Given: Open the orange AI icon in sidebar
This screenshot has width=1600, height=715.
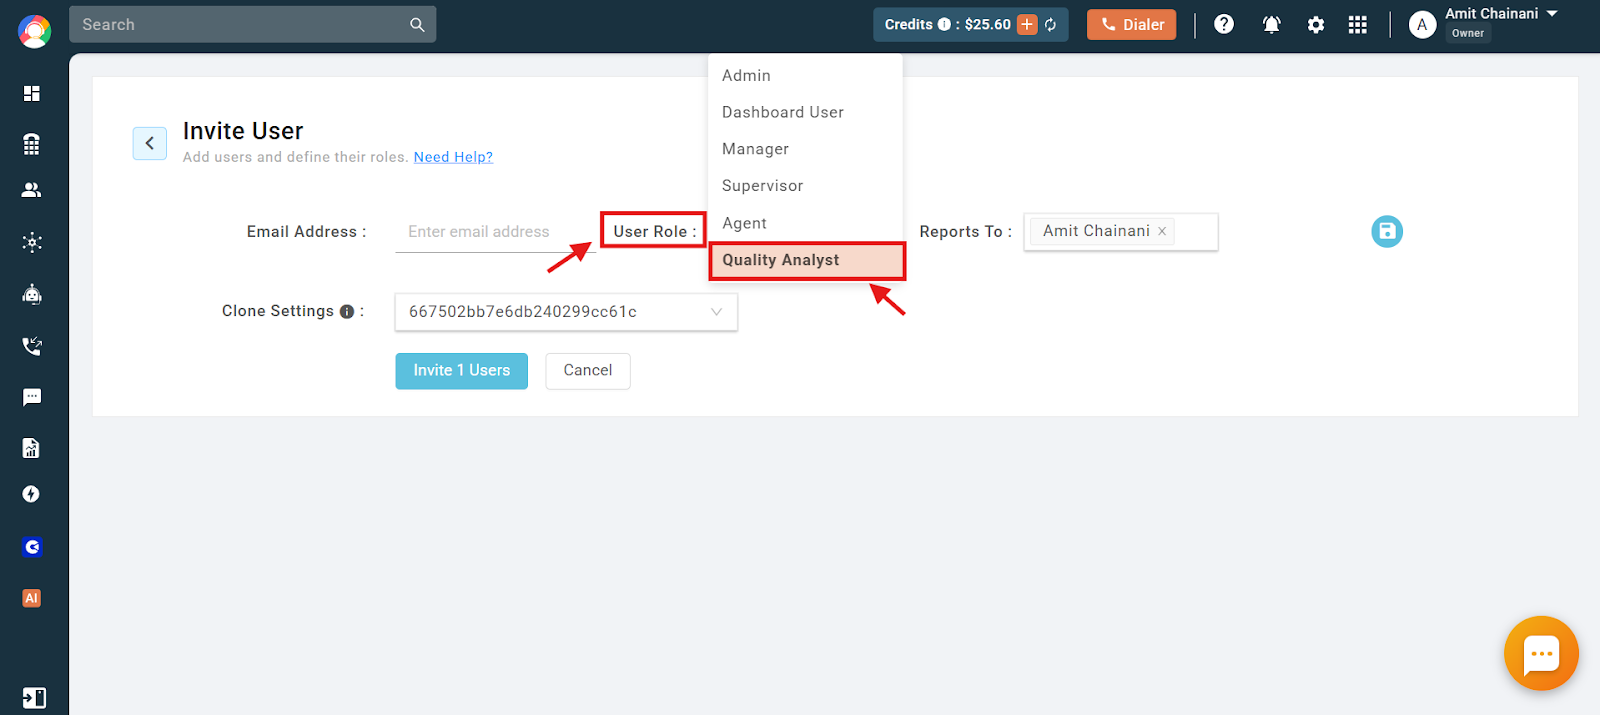Looking at the screenshot, I should click(x=32, y=598).
